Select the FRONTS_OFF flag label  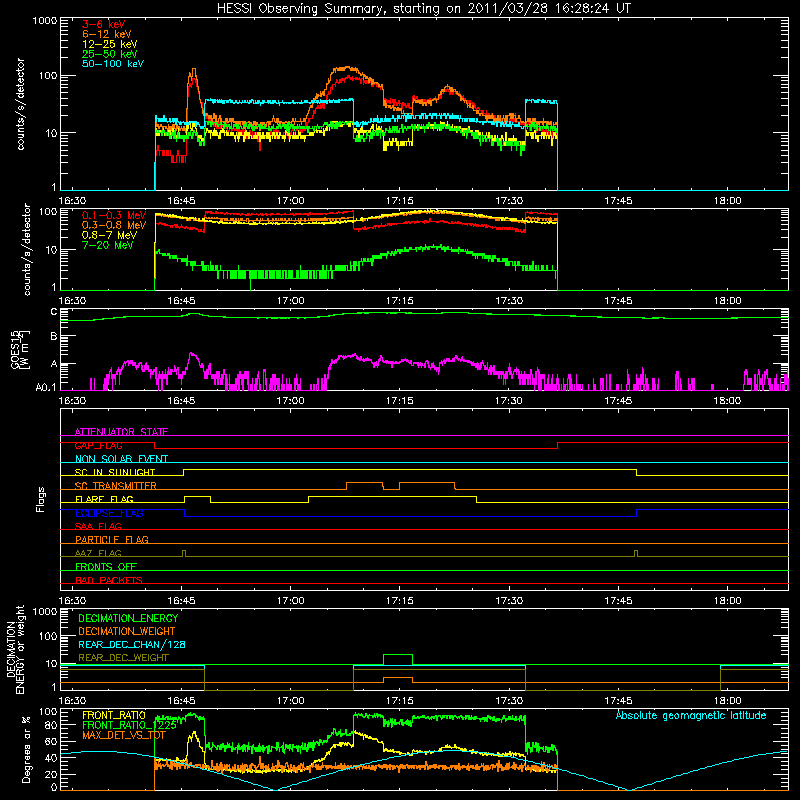[x=106, y=566]
